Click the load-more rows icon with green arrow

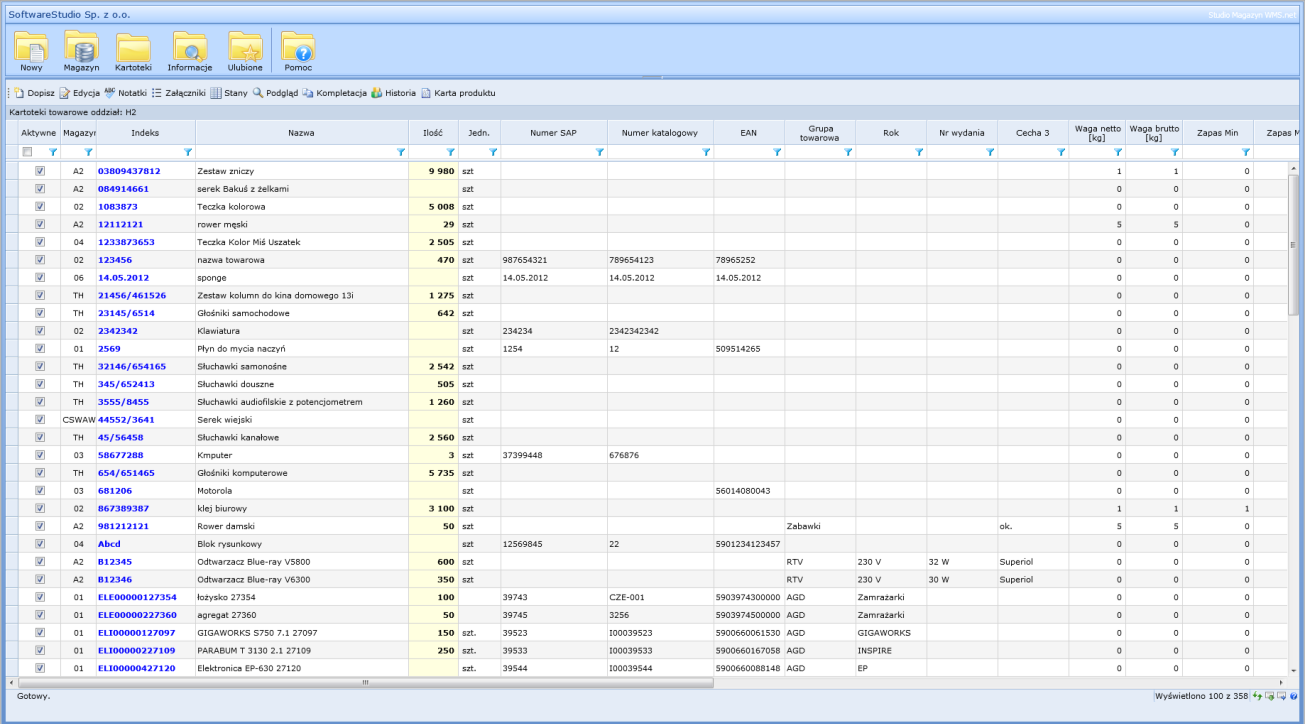1270,695
